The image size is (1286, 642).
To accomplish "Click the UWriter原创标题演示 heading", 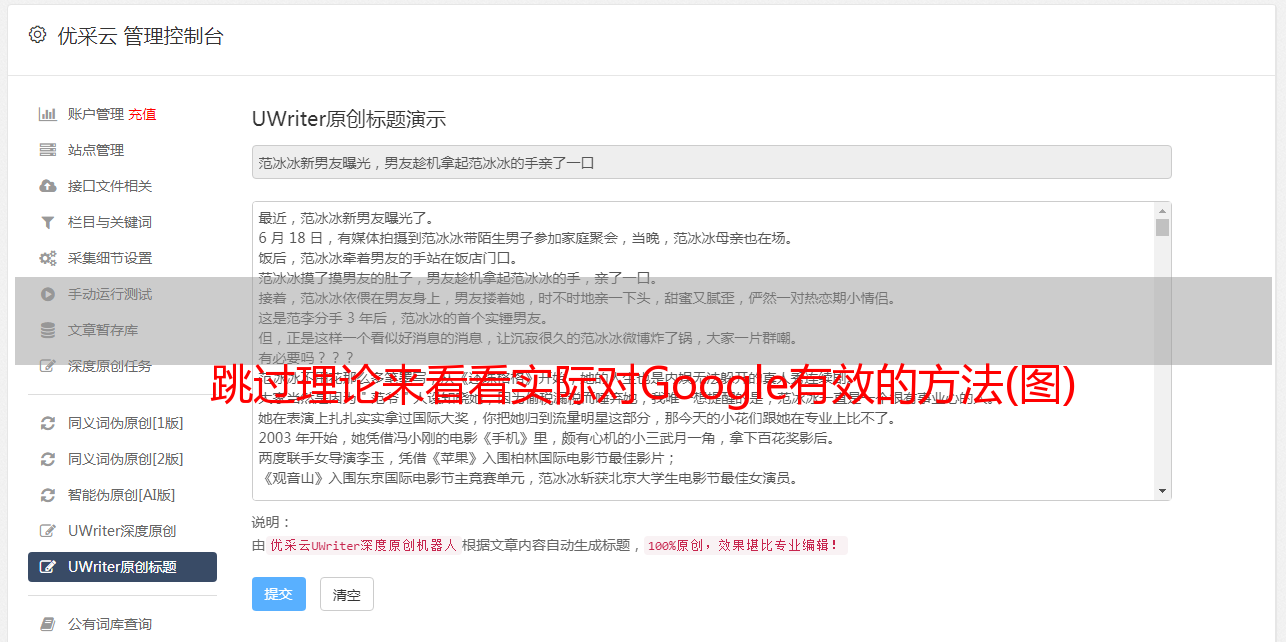I will click(x=349, y=119).
